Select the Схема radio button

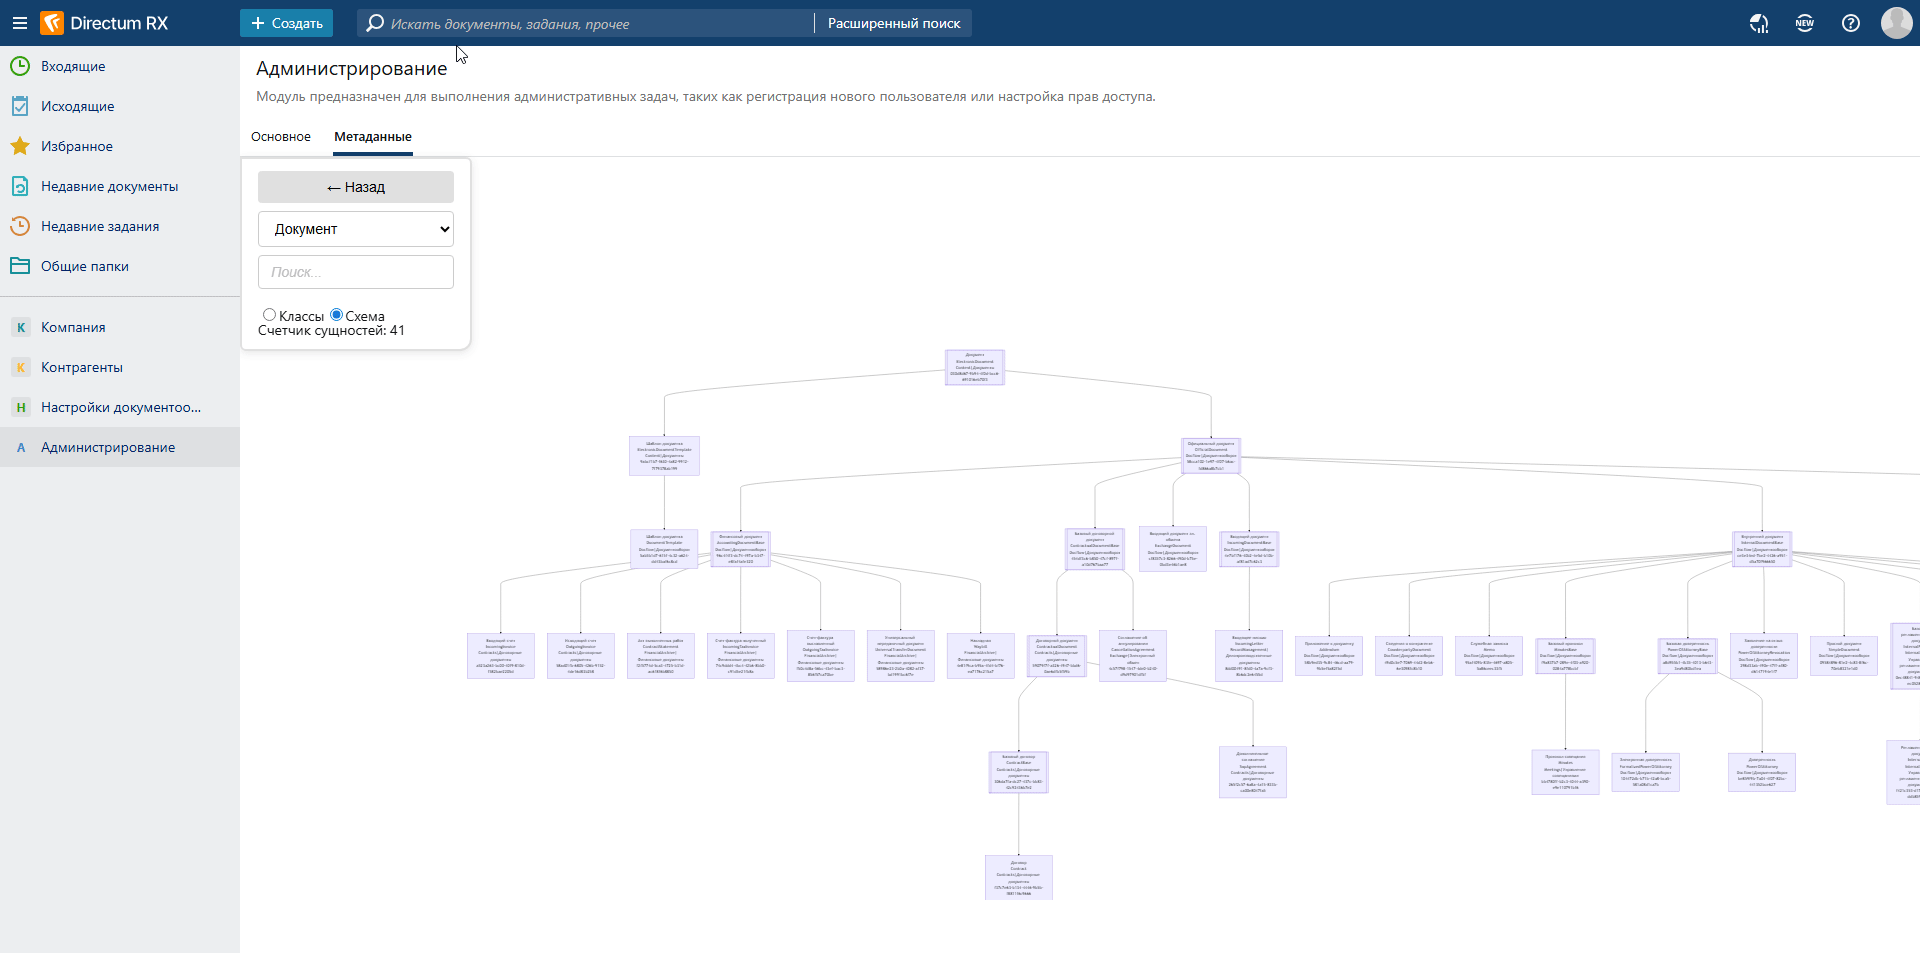coord(336,315)
